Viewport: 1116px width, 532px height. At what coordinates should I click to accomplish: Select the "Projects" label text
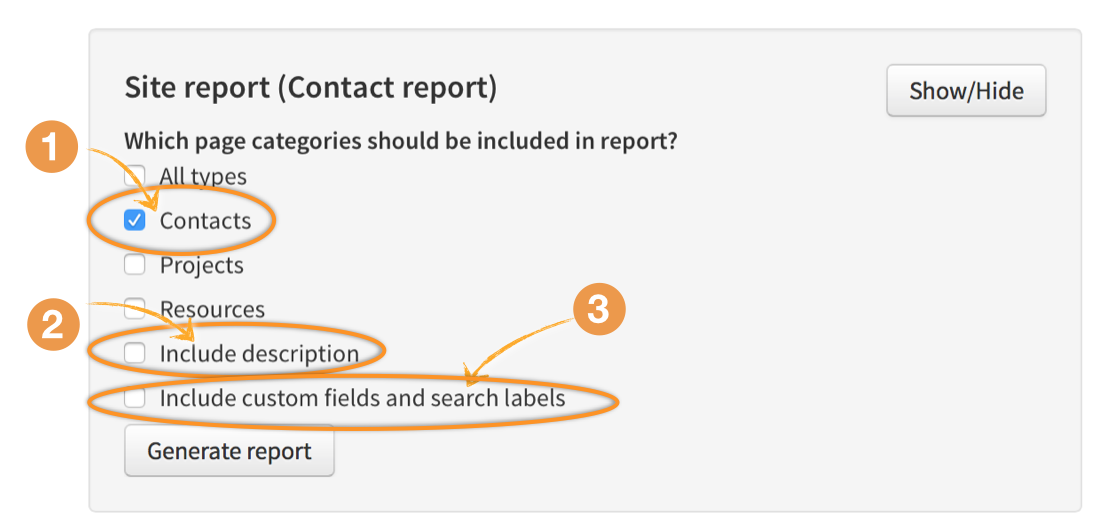201,265
